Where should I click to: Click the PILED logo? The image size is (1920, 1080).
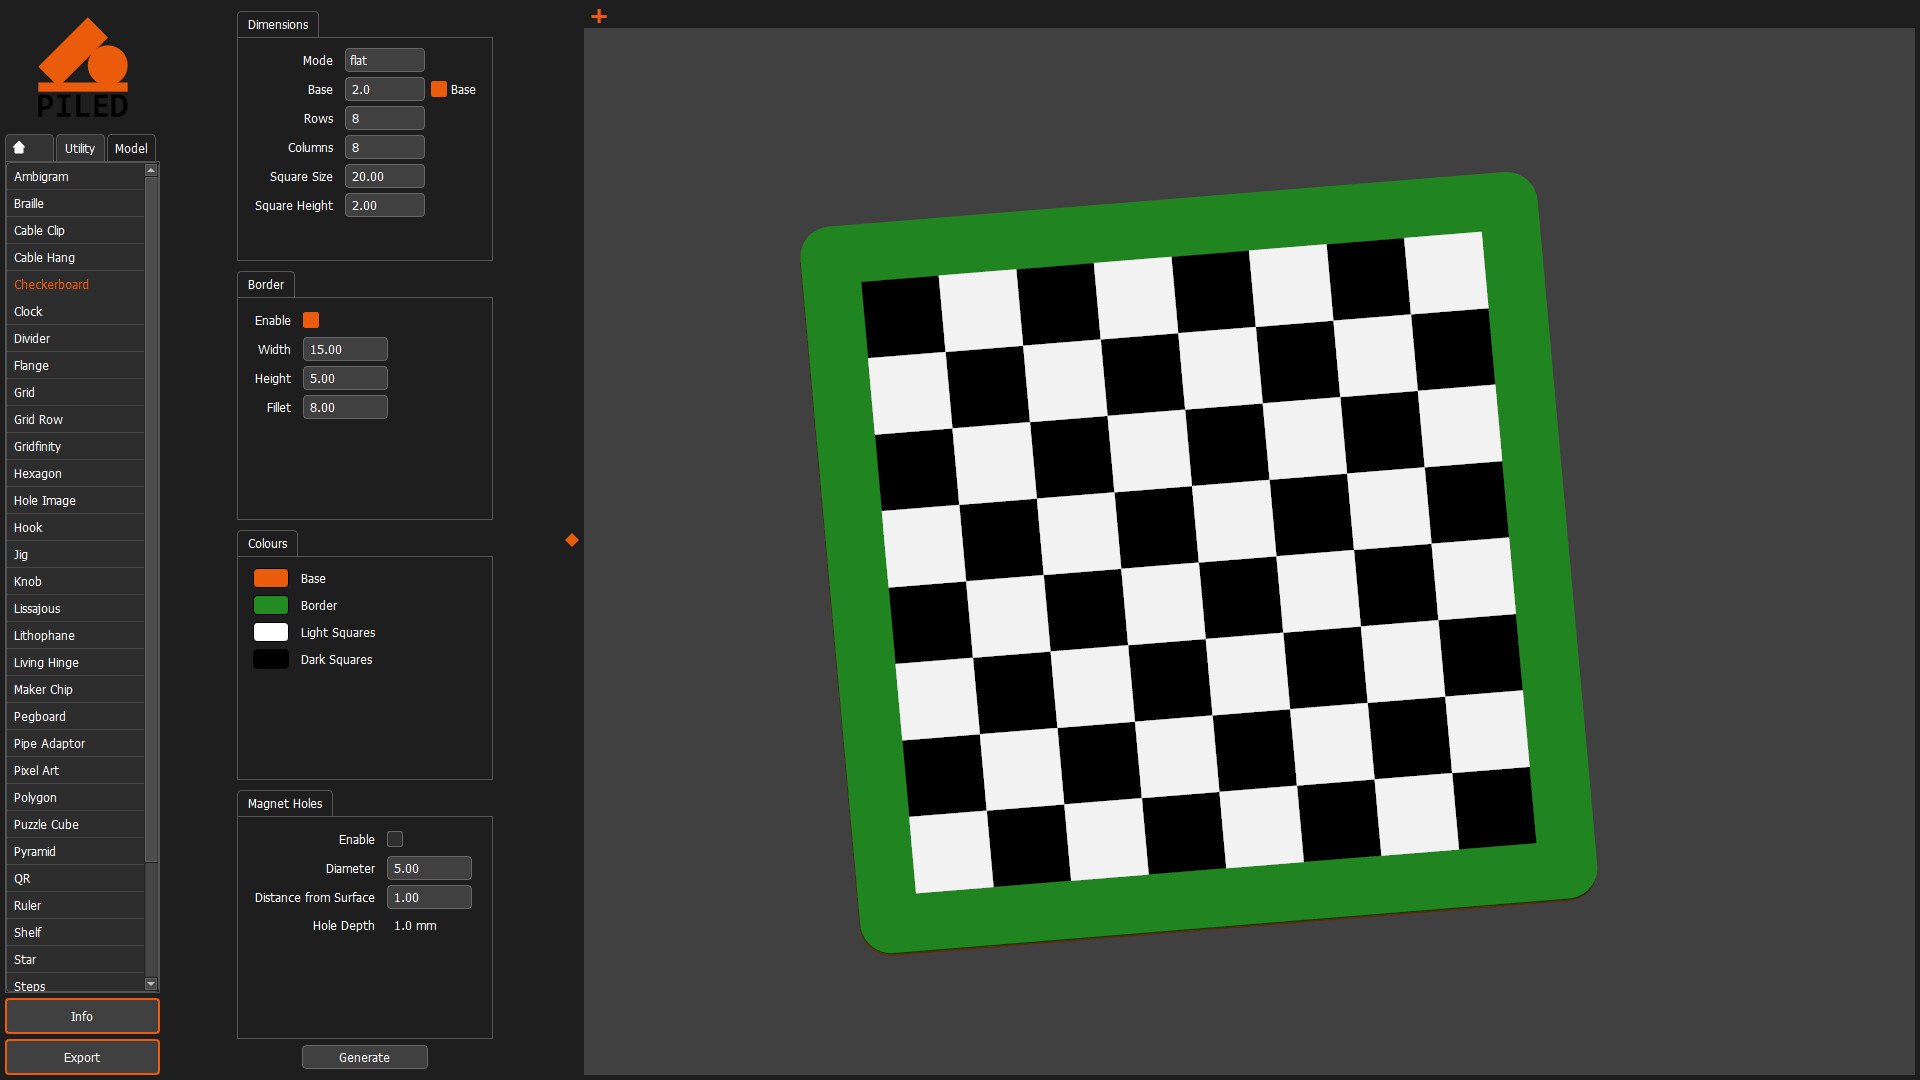coord(83,68)
